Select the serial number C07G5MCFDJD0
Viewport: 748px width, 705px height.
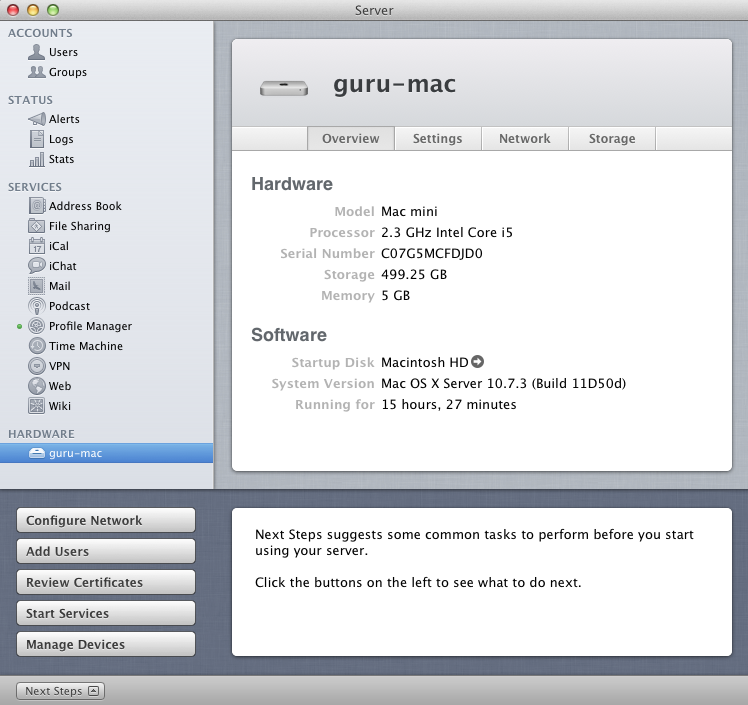tap(432, 253)
